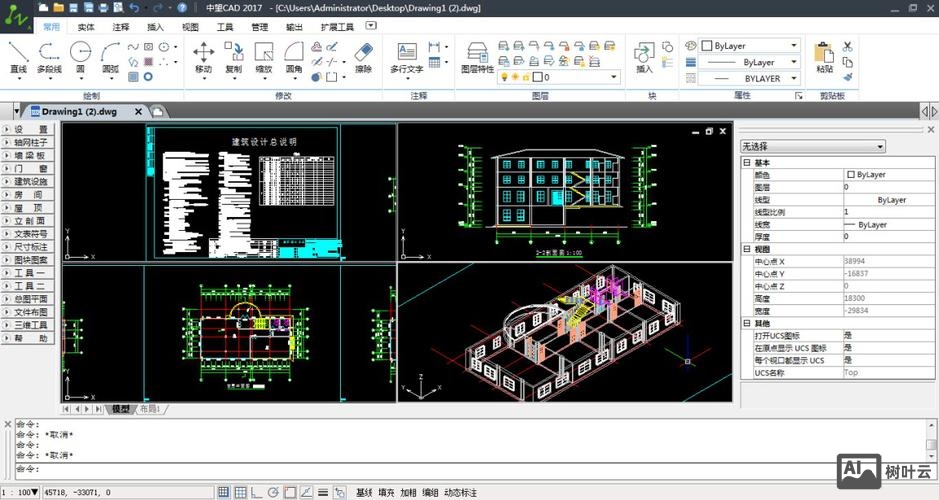Viewport: 939px width, 500px height.
Task: Click the 移动 (Move) tool
Action: [x=203, y=56]
